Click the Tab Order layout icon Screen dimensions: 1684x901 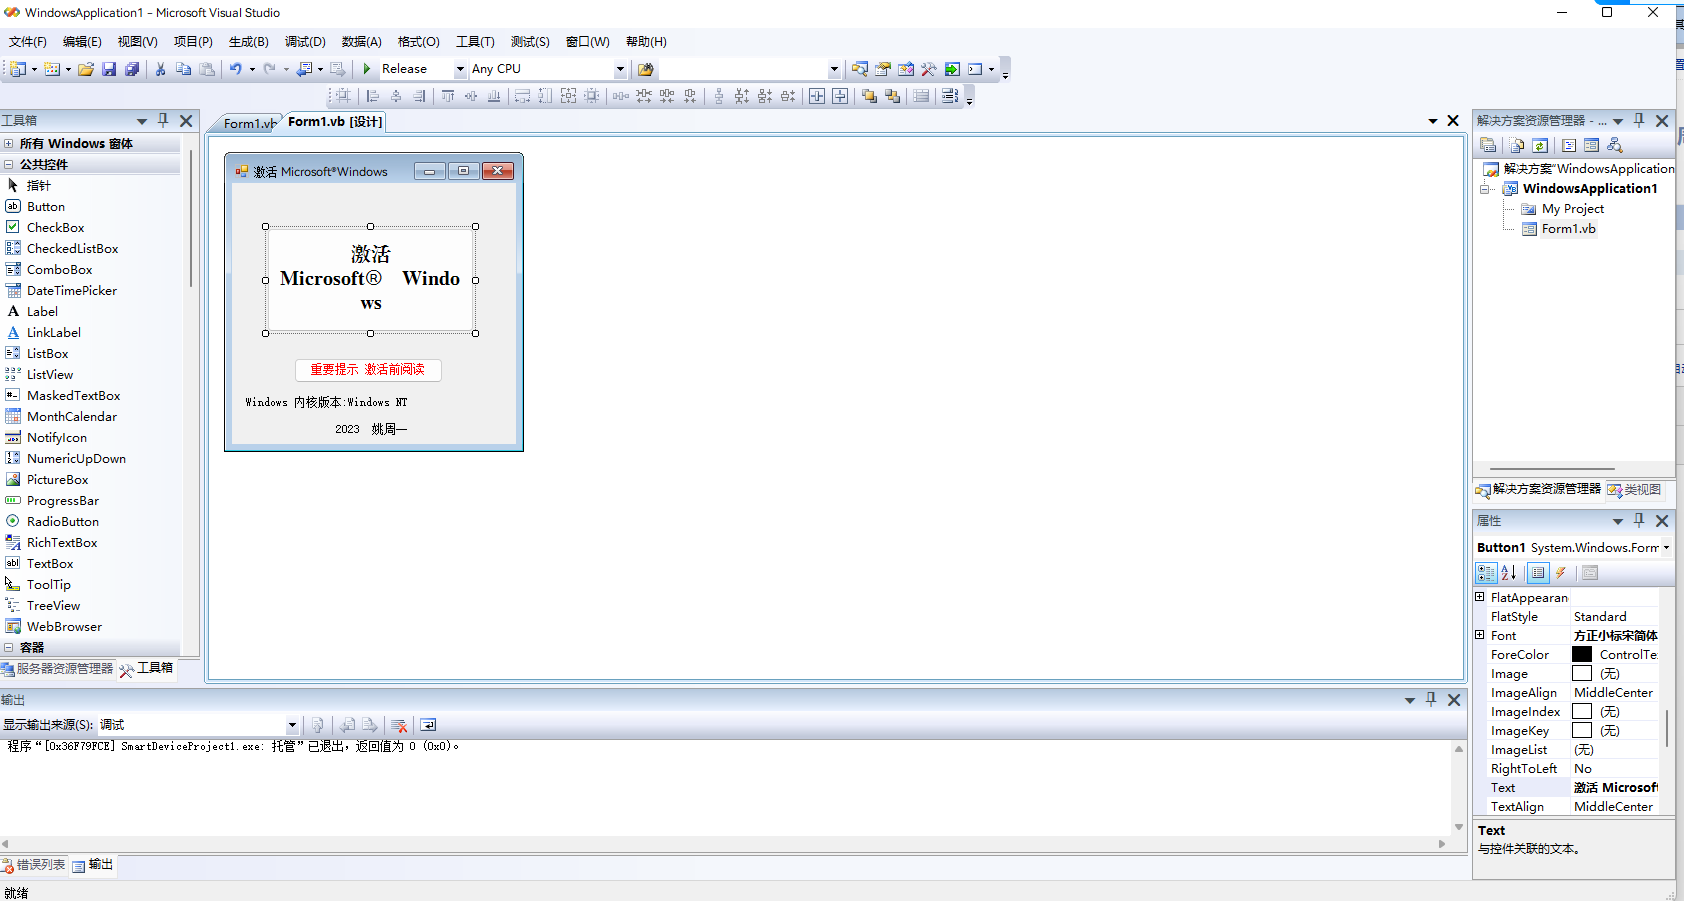pyautogui.click(x=950, y=96)
